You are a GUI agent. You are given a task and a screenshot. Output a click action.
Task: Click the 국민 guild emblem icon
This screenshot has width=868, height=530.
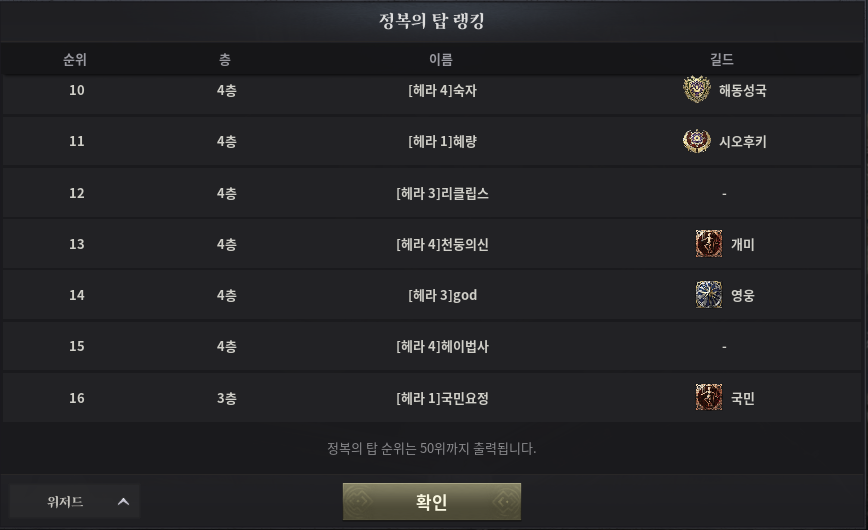[709, 398]
